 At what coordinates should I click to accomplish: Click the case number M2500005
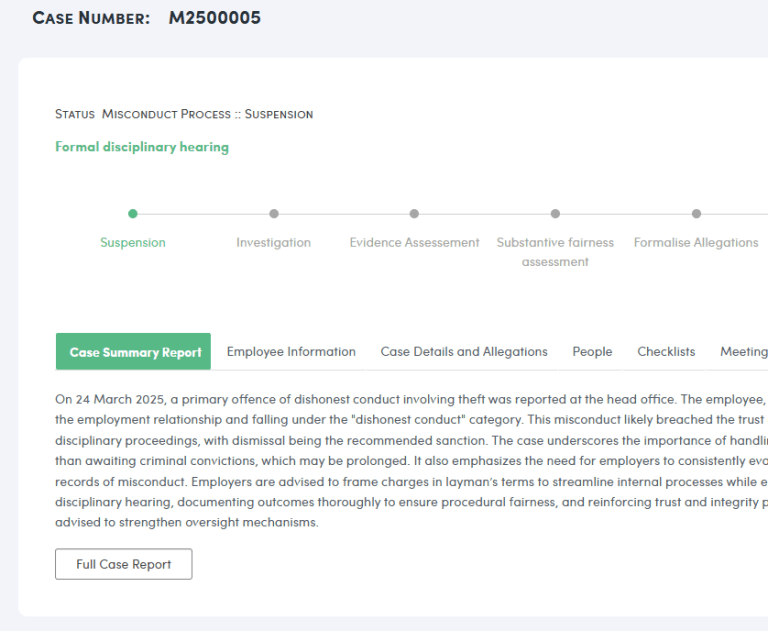[x=214, y=18]
